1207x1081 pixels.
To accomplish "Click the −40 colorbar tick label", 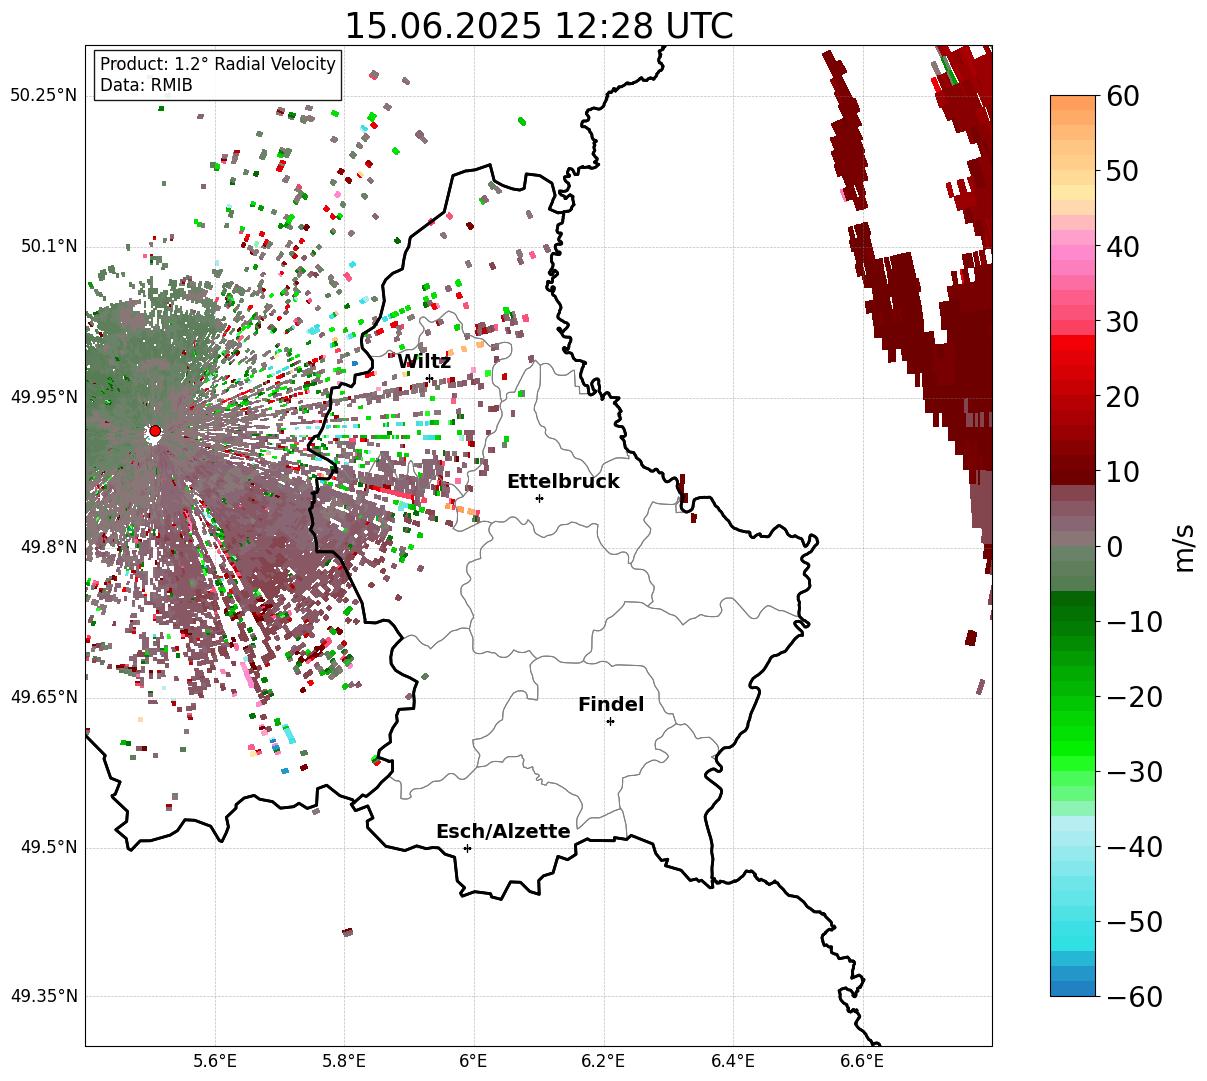I will pos(1135,847).
